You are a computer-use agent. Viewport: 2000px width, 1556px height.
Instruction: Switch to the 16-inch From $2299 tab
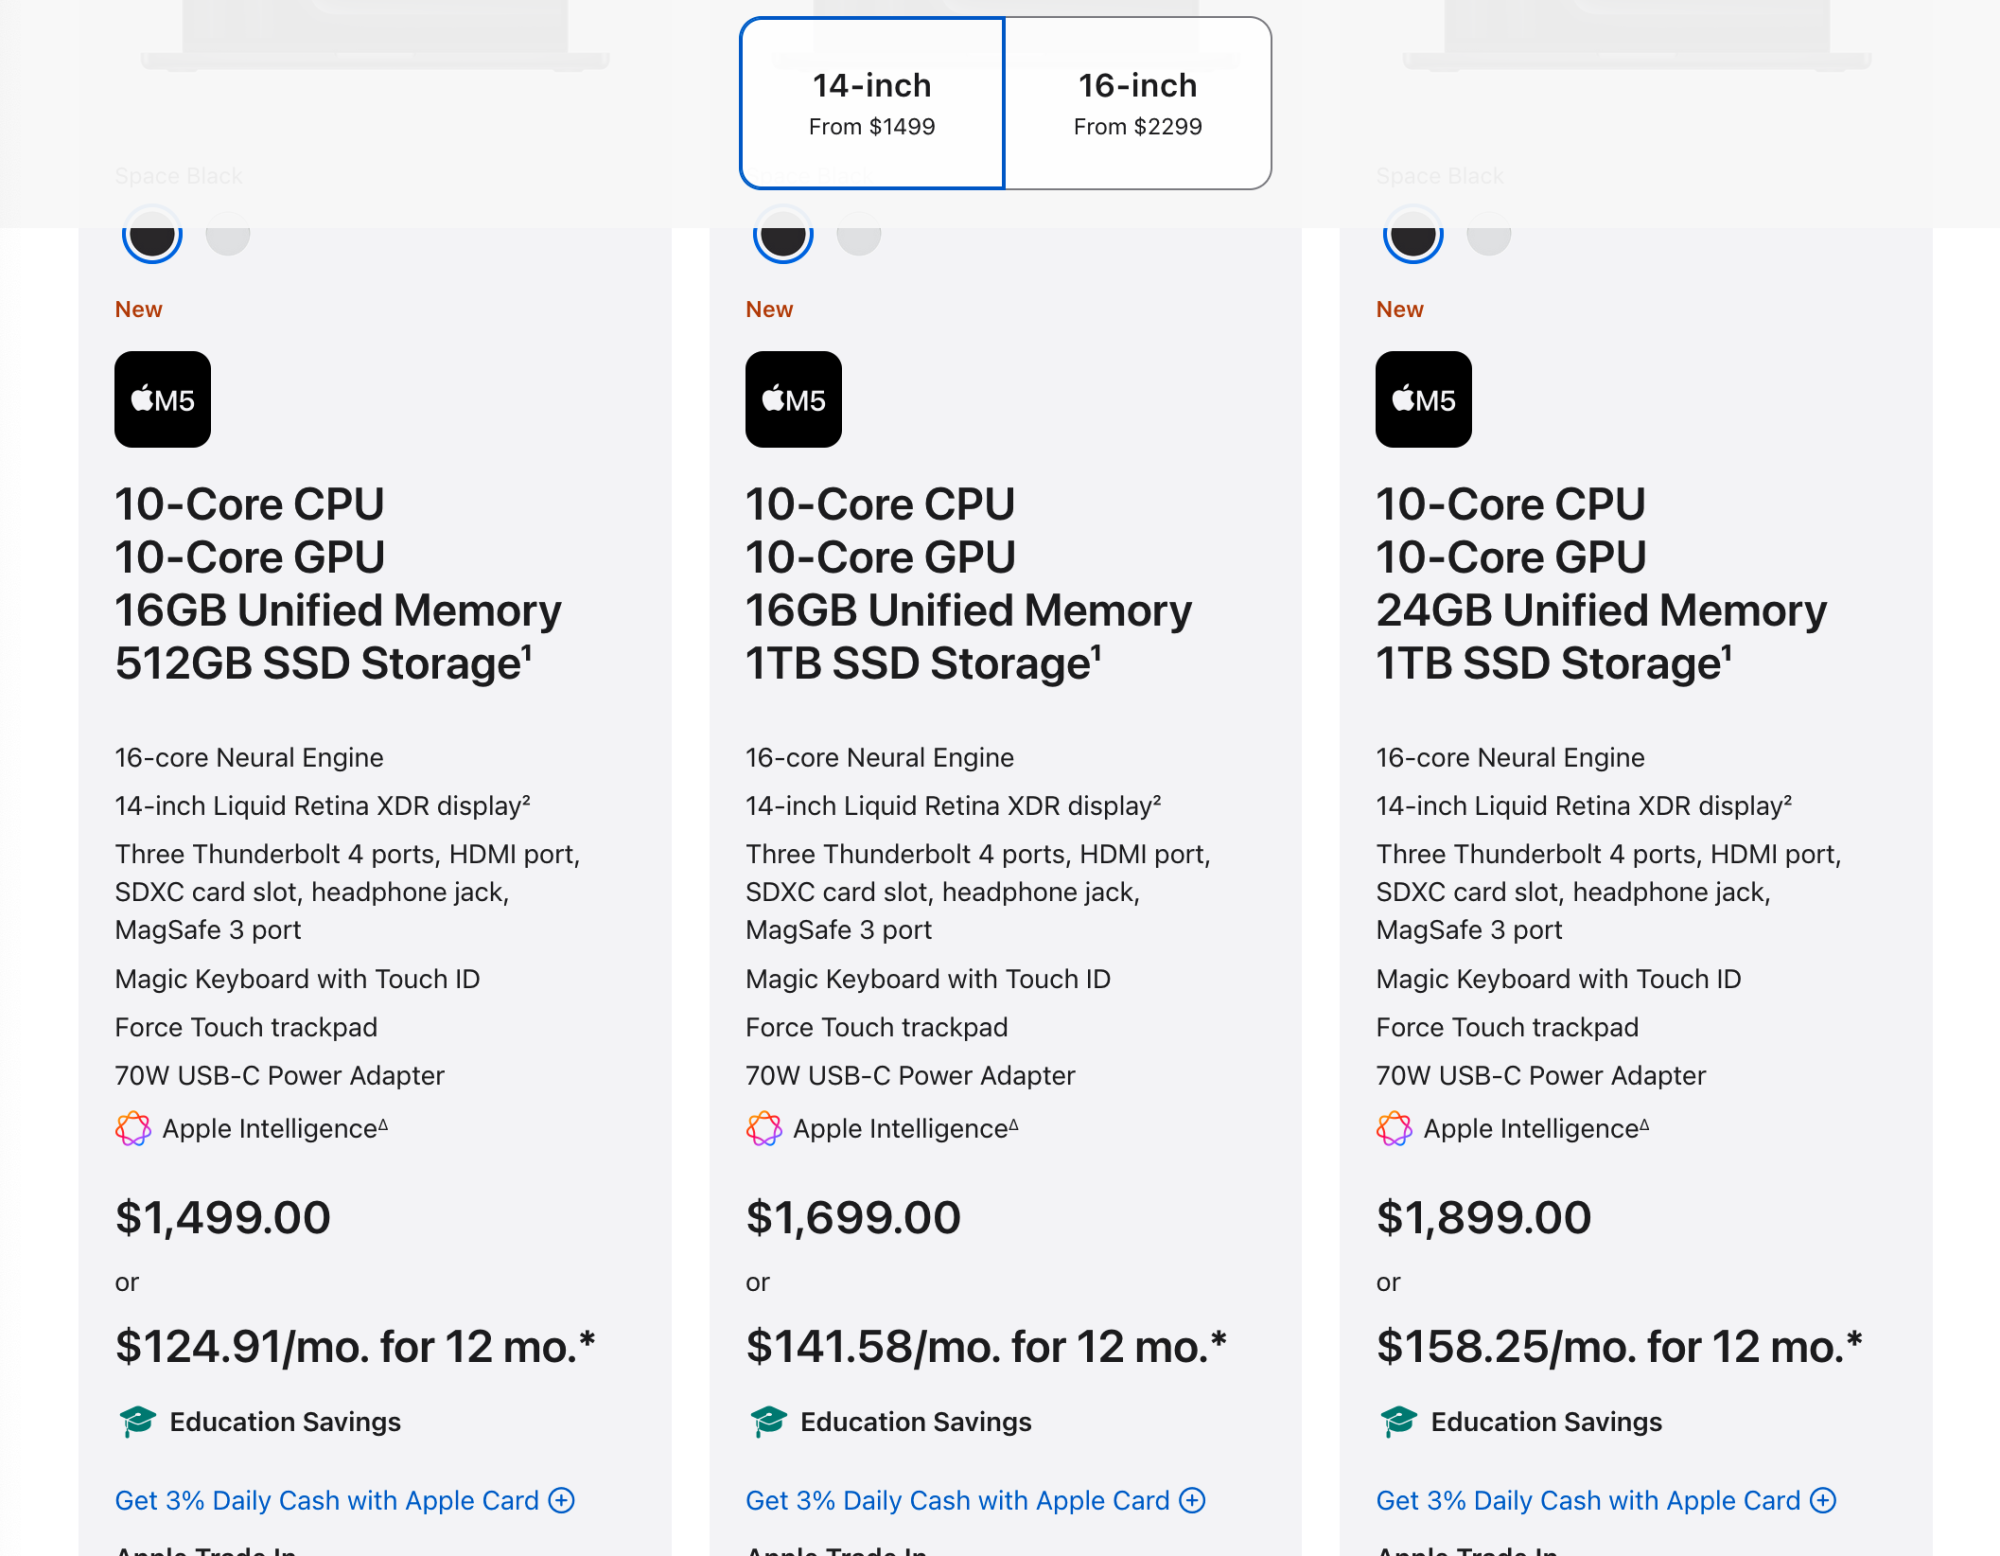click(1137, 103)
